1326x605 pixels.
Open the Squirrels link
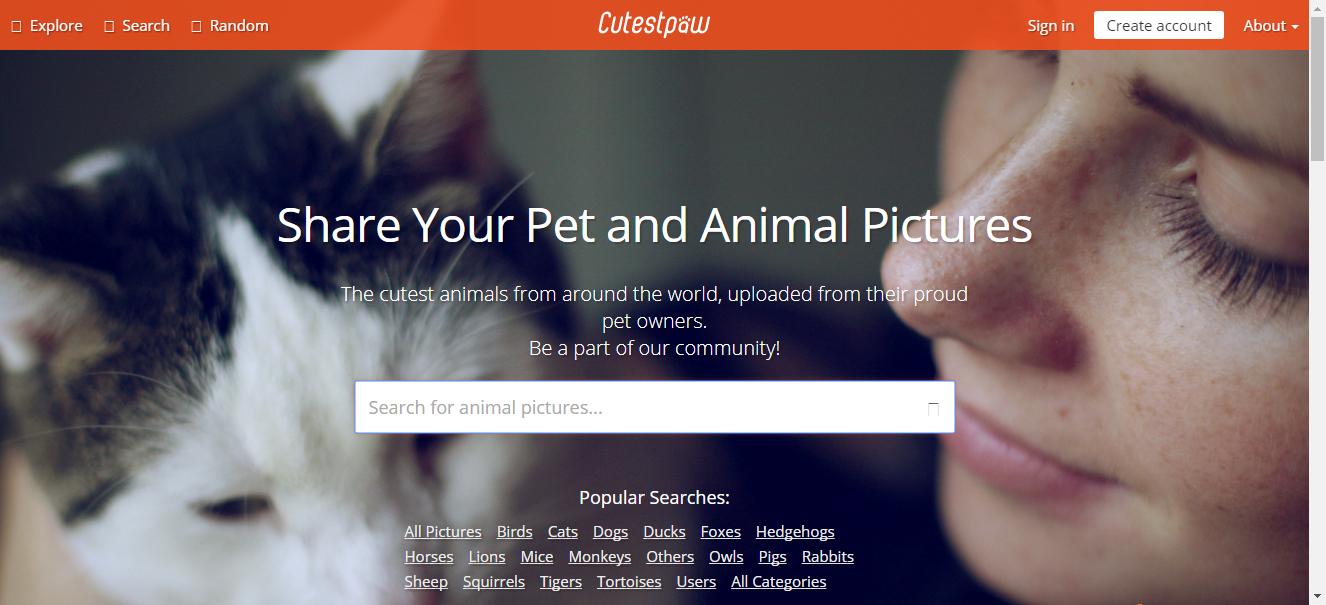tap(494, 582)
